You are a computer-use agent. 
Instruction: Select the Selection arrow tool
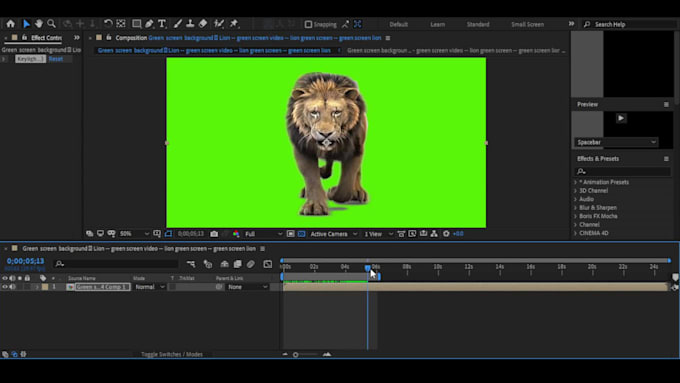(x=26, y=24)
